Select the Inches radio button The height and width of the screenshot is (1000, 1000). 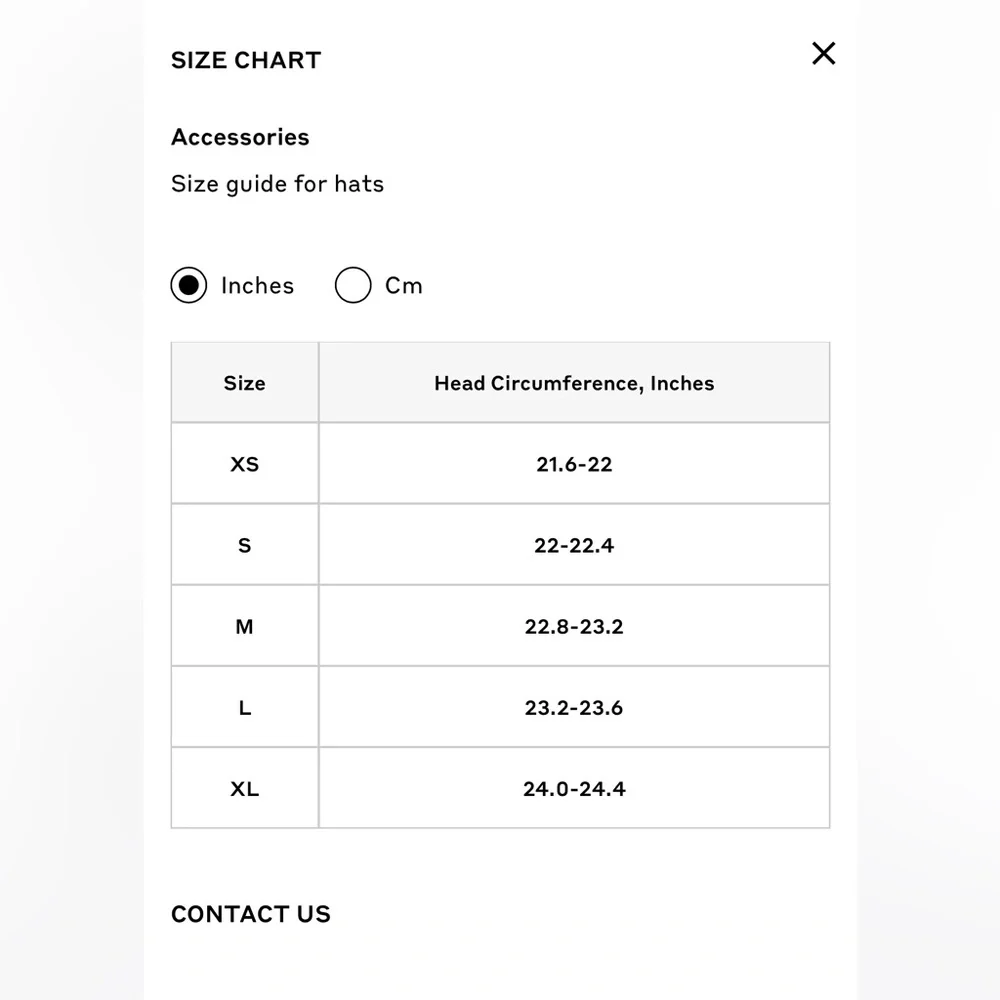189,285
